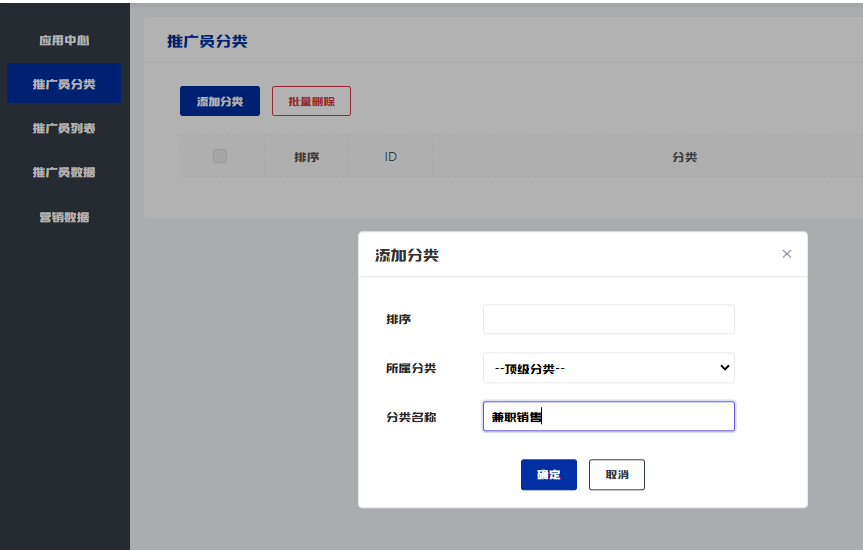Cancel the dialog via 取消 button
The width and height of the screenshot is (863, 550).
617,475
